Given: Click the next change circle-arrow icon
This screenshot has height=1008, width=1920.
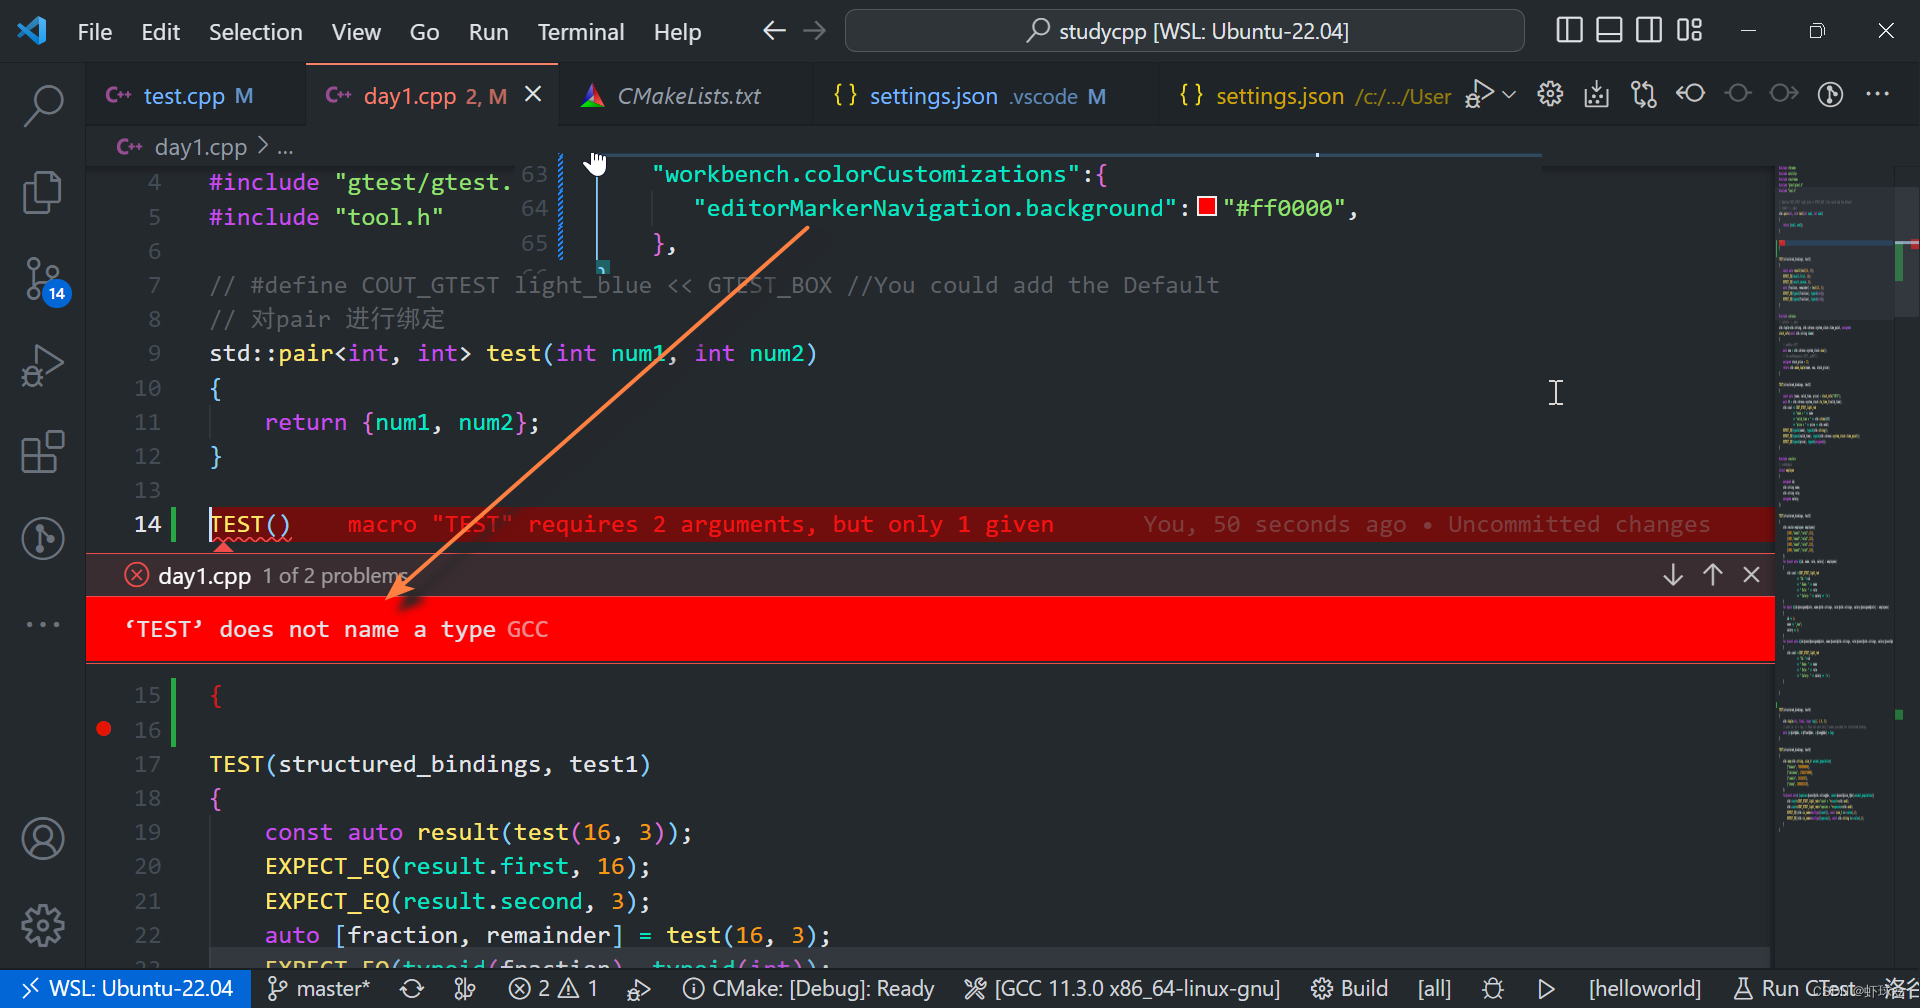Looking at the screenshot, I should pos(1784,93).
